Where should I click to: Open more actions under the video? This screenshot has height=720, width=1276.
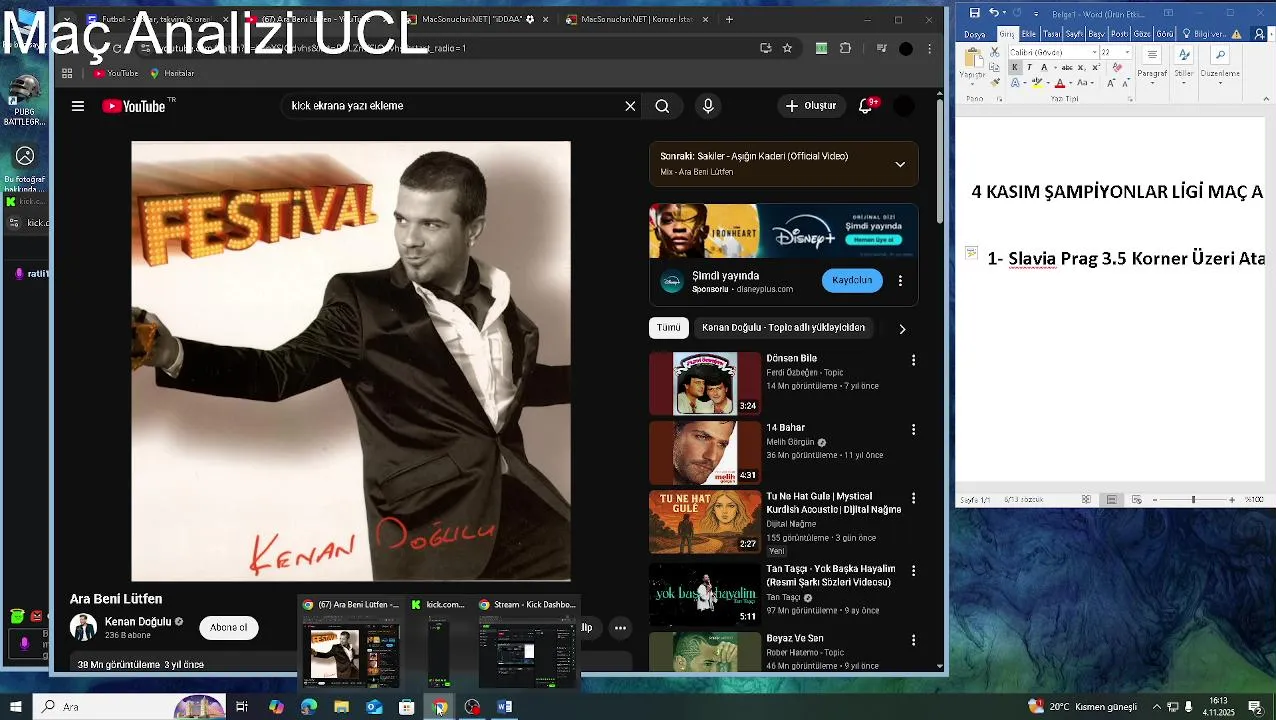(620, 628)
